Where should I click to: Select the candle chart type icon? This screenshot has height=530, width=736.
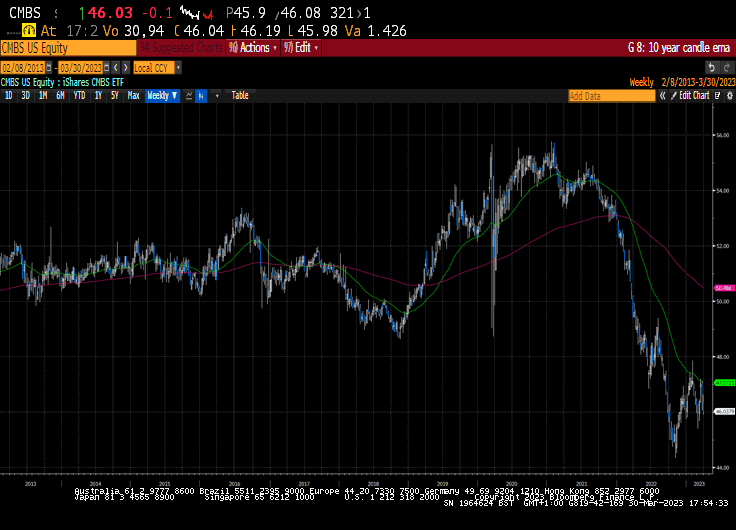[201, 96]
